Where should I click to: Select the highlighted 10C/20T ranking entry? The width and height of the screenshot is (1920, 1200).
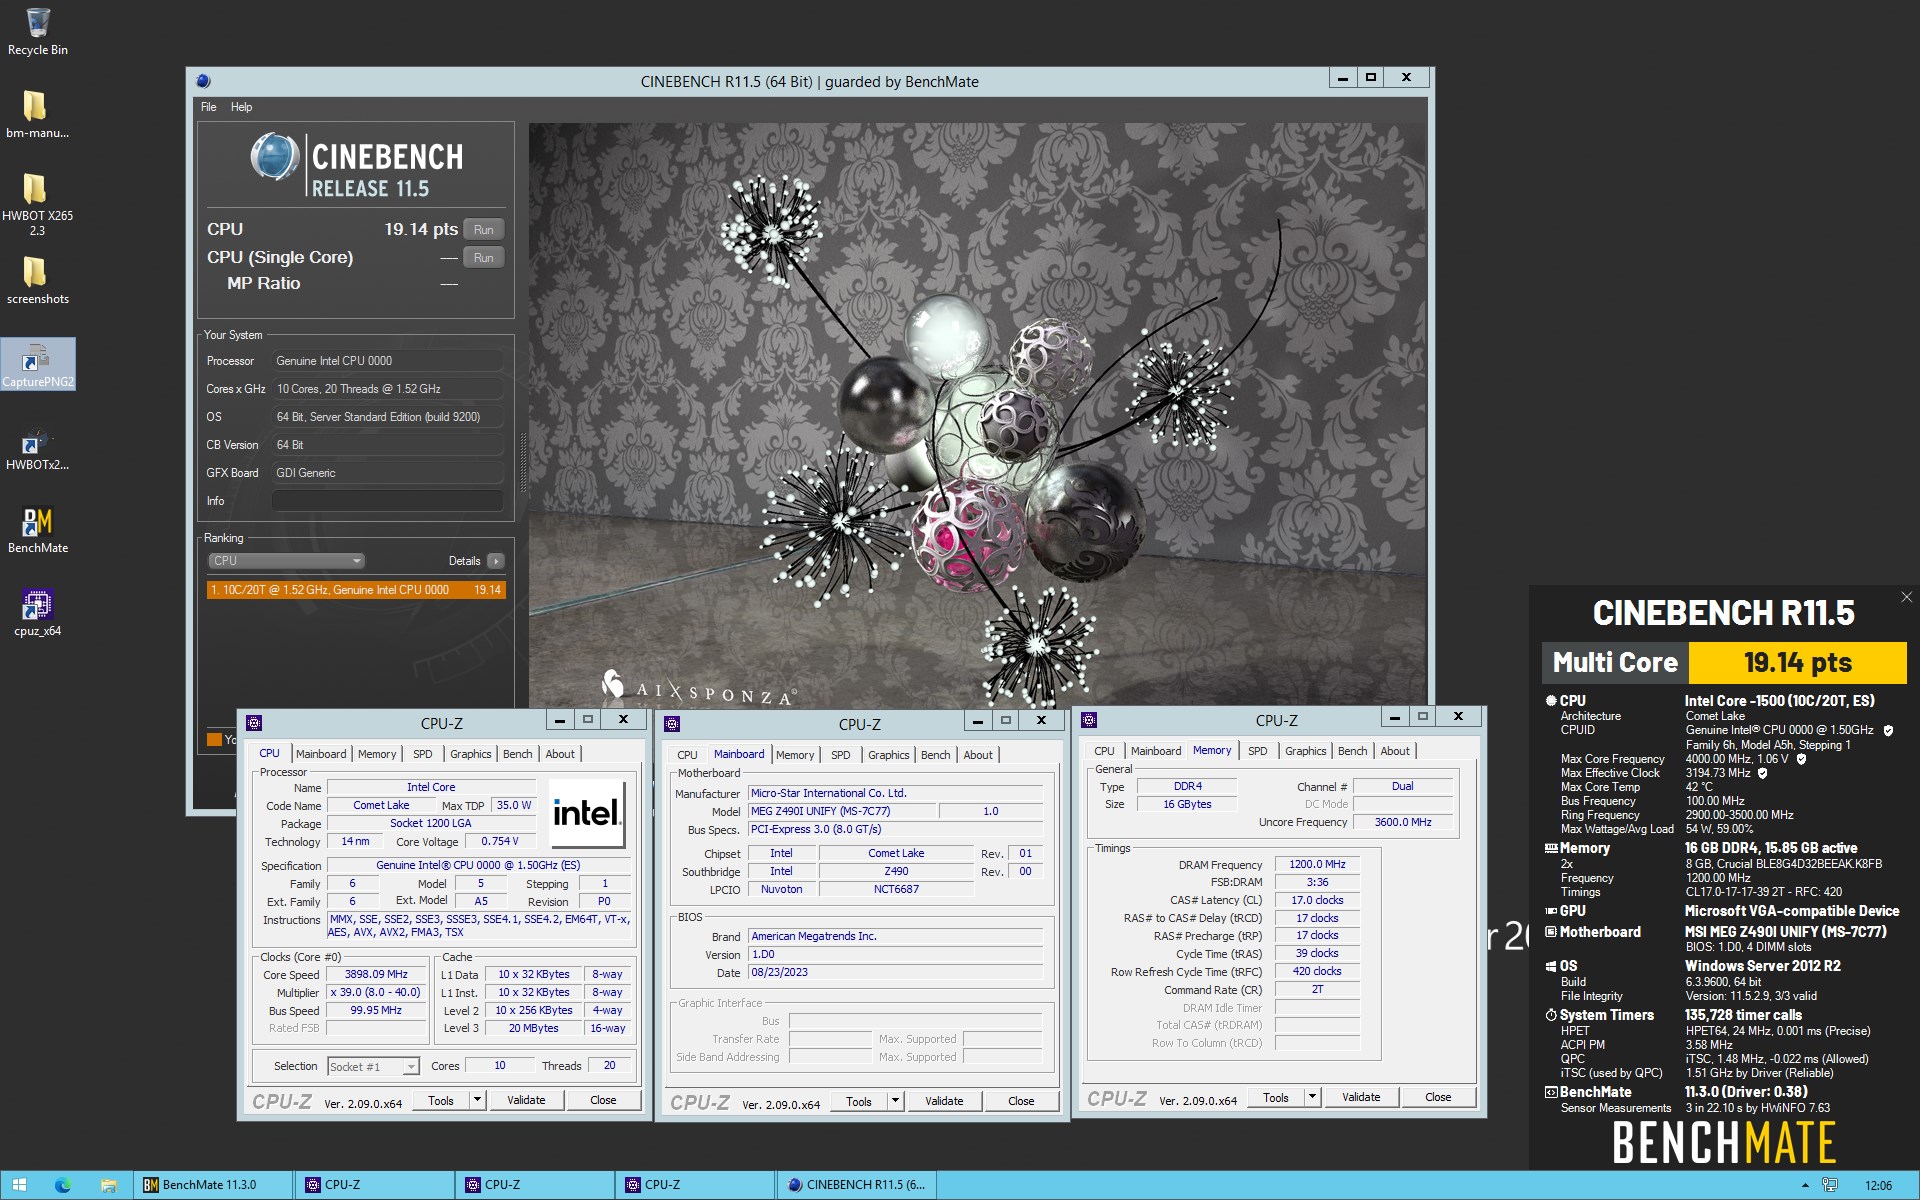click(356, 590)
